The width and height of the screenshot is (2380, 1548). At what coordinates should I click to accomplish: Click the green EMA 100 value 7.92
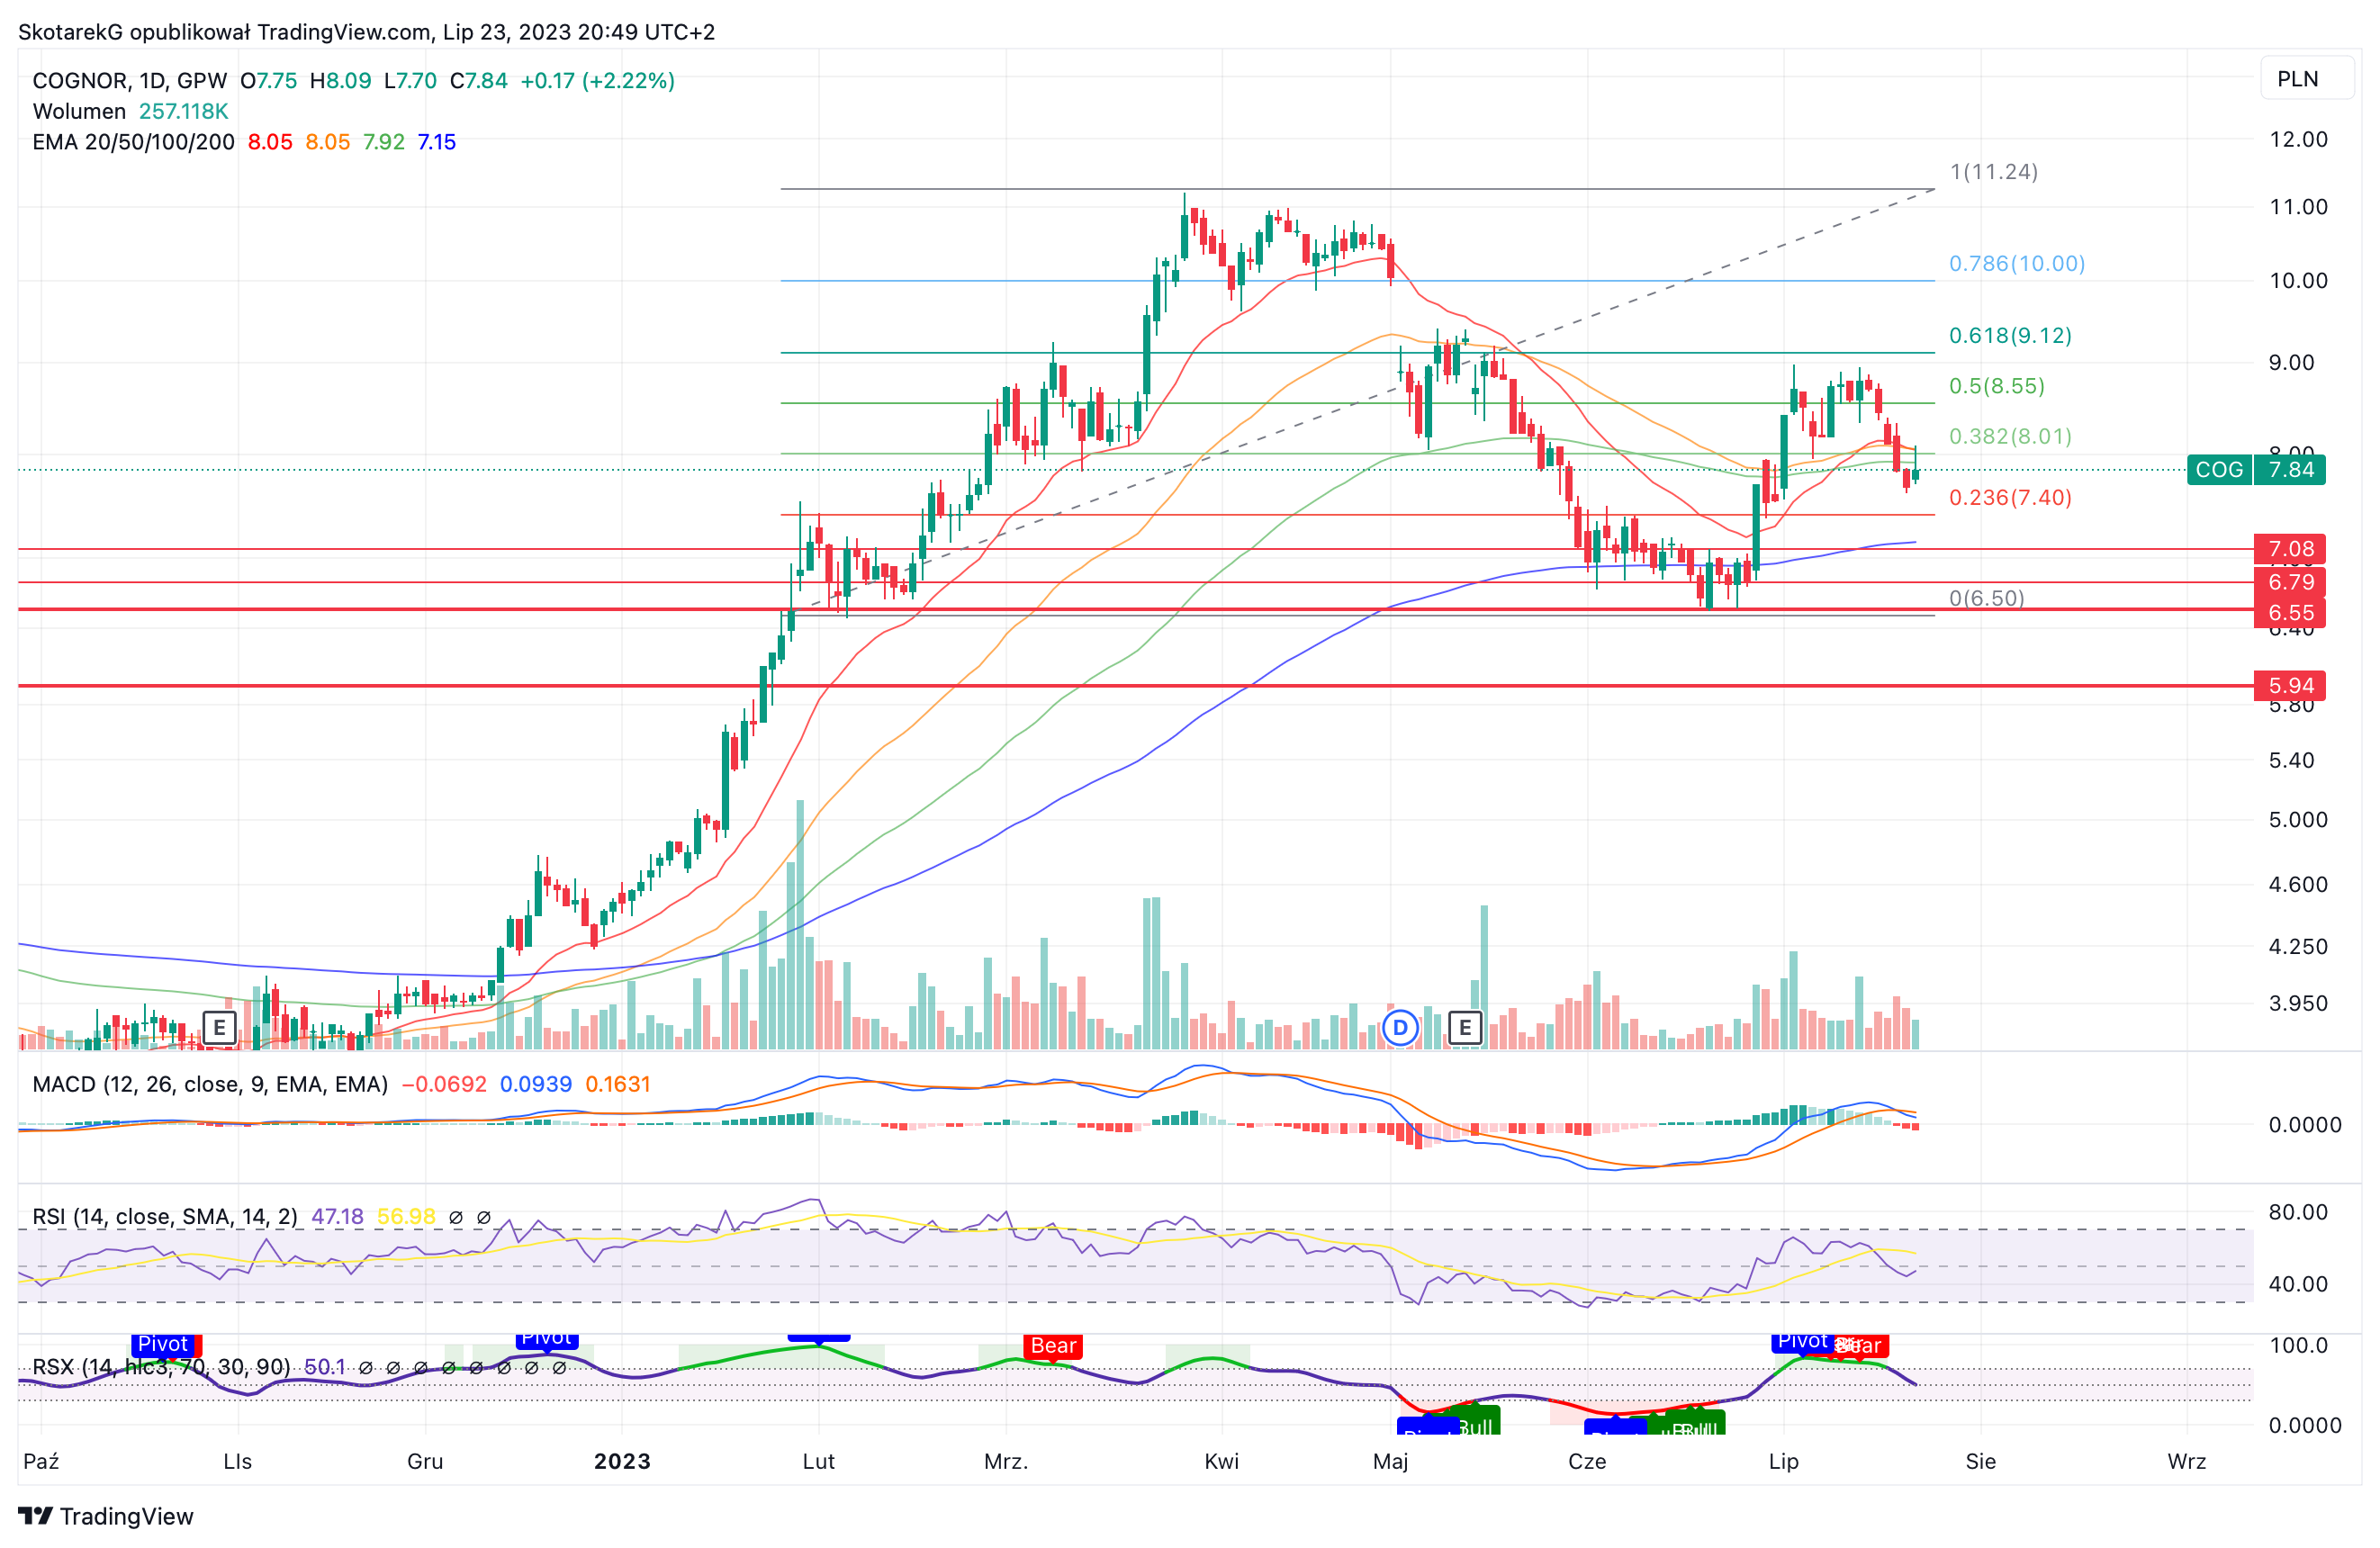(384, 142)
